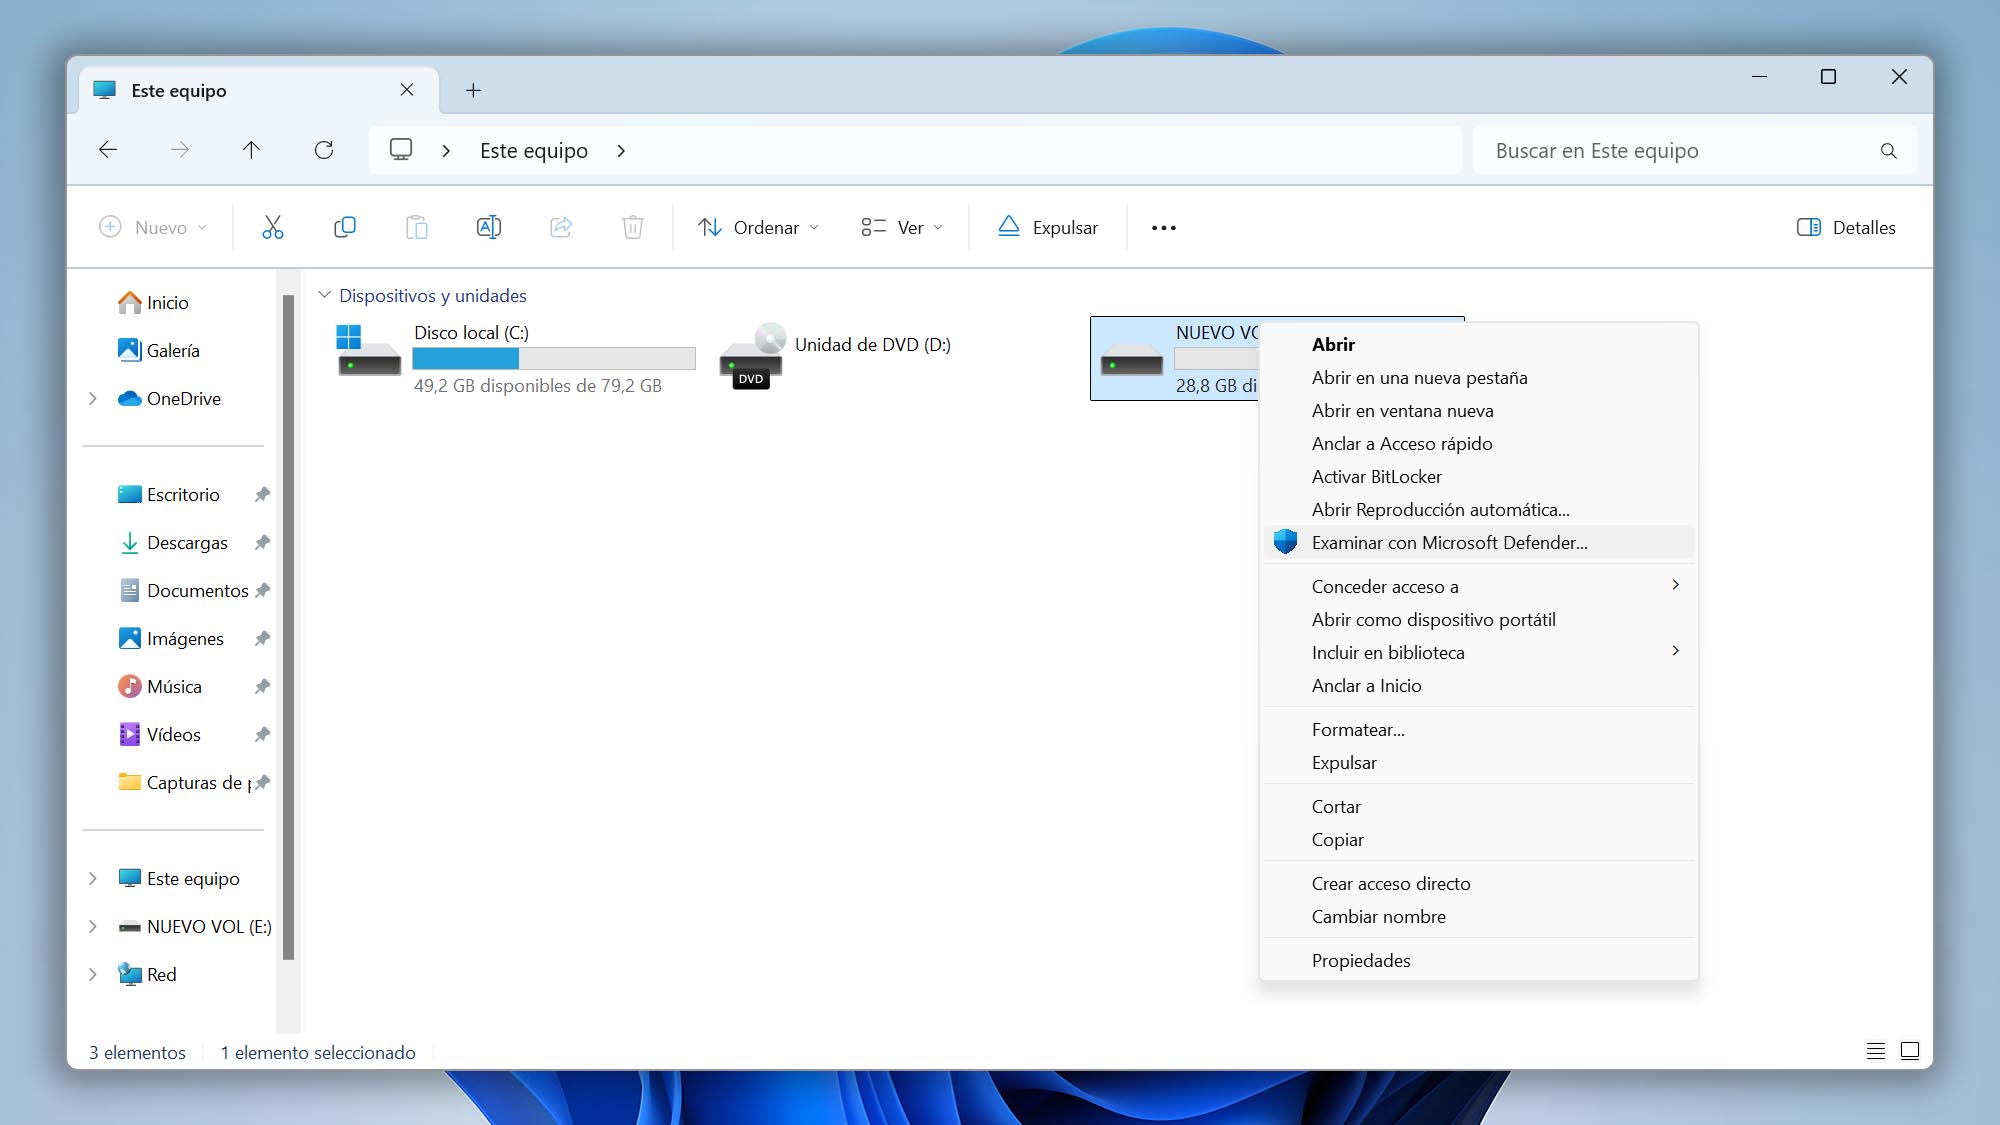Click the Copy icon in toolbar

pyautogui.click(x=344, y=227)
